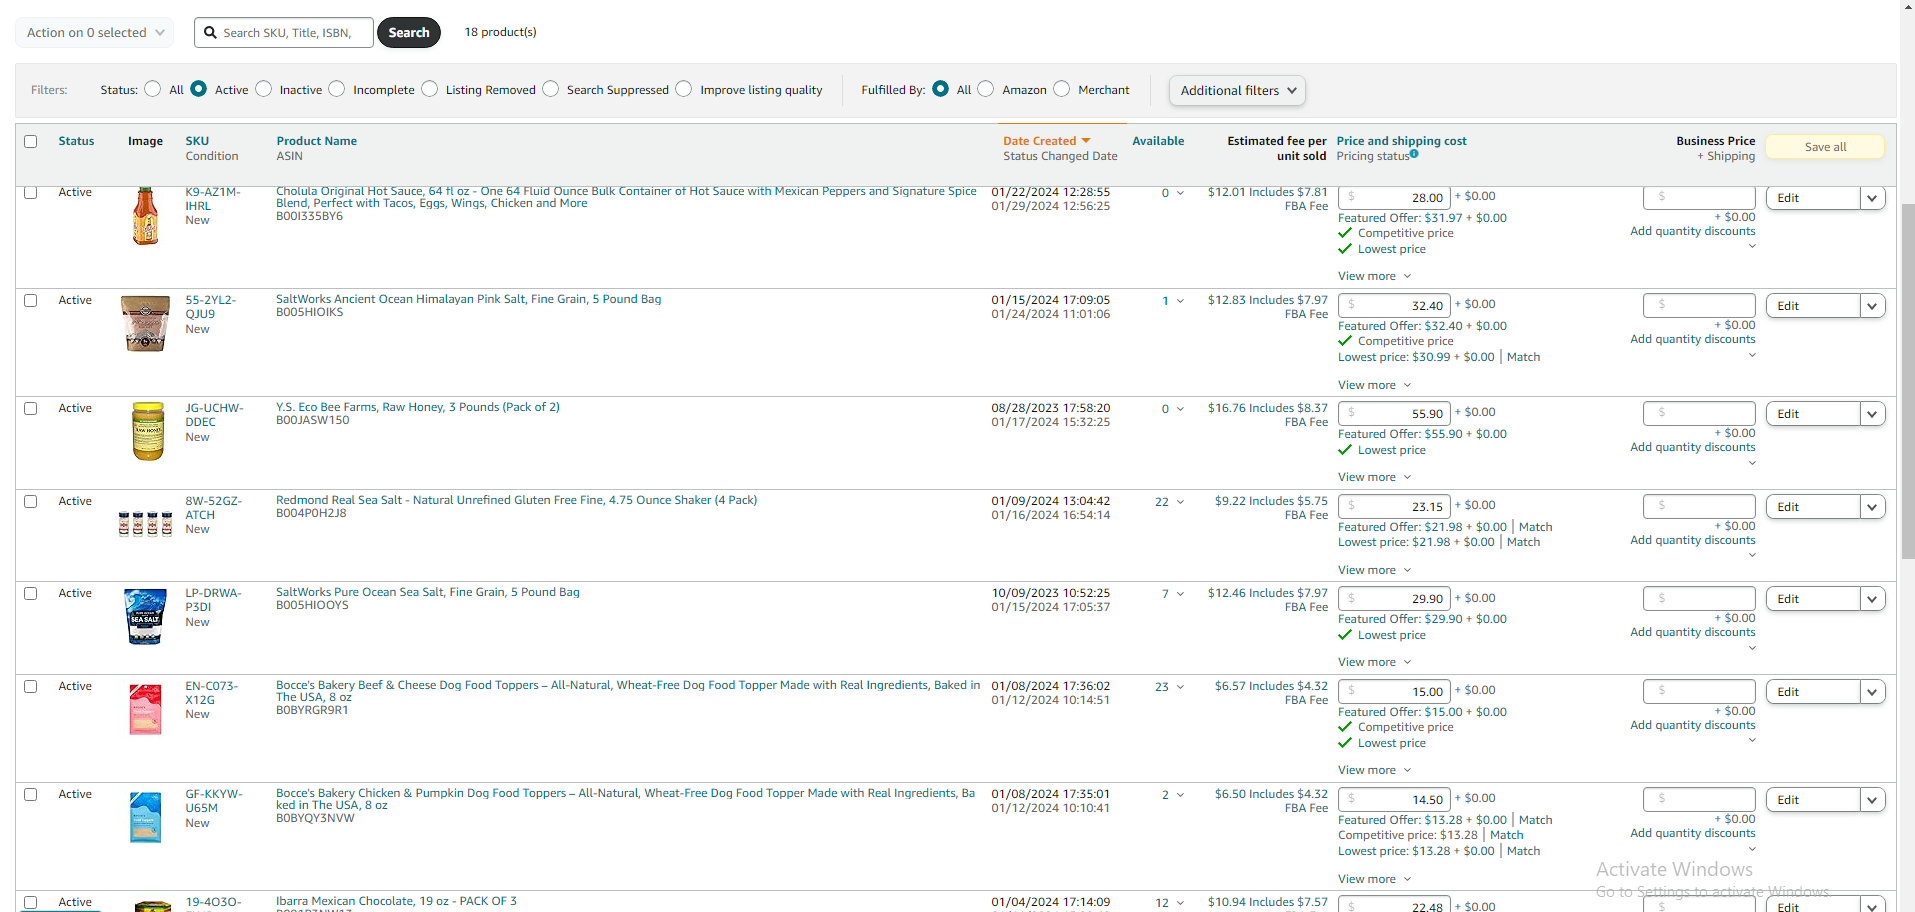
Task: Open the Bocce's Beef & Cheese topper image
Action: 146,709
